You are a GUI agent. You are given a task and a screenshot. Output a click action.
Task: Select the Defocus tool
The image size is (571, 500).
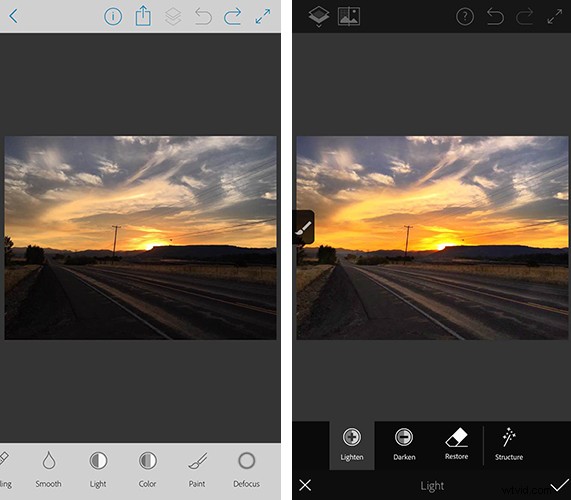tap(247, 469)
